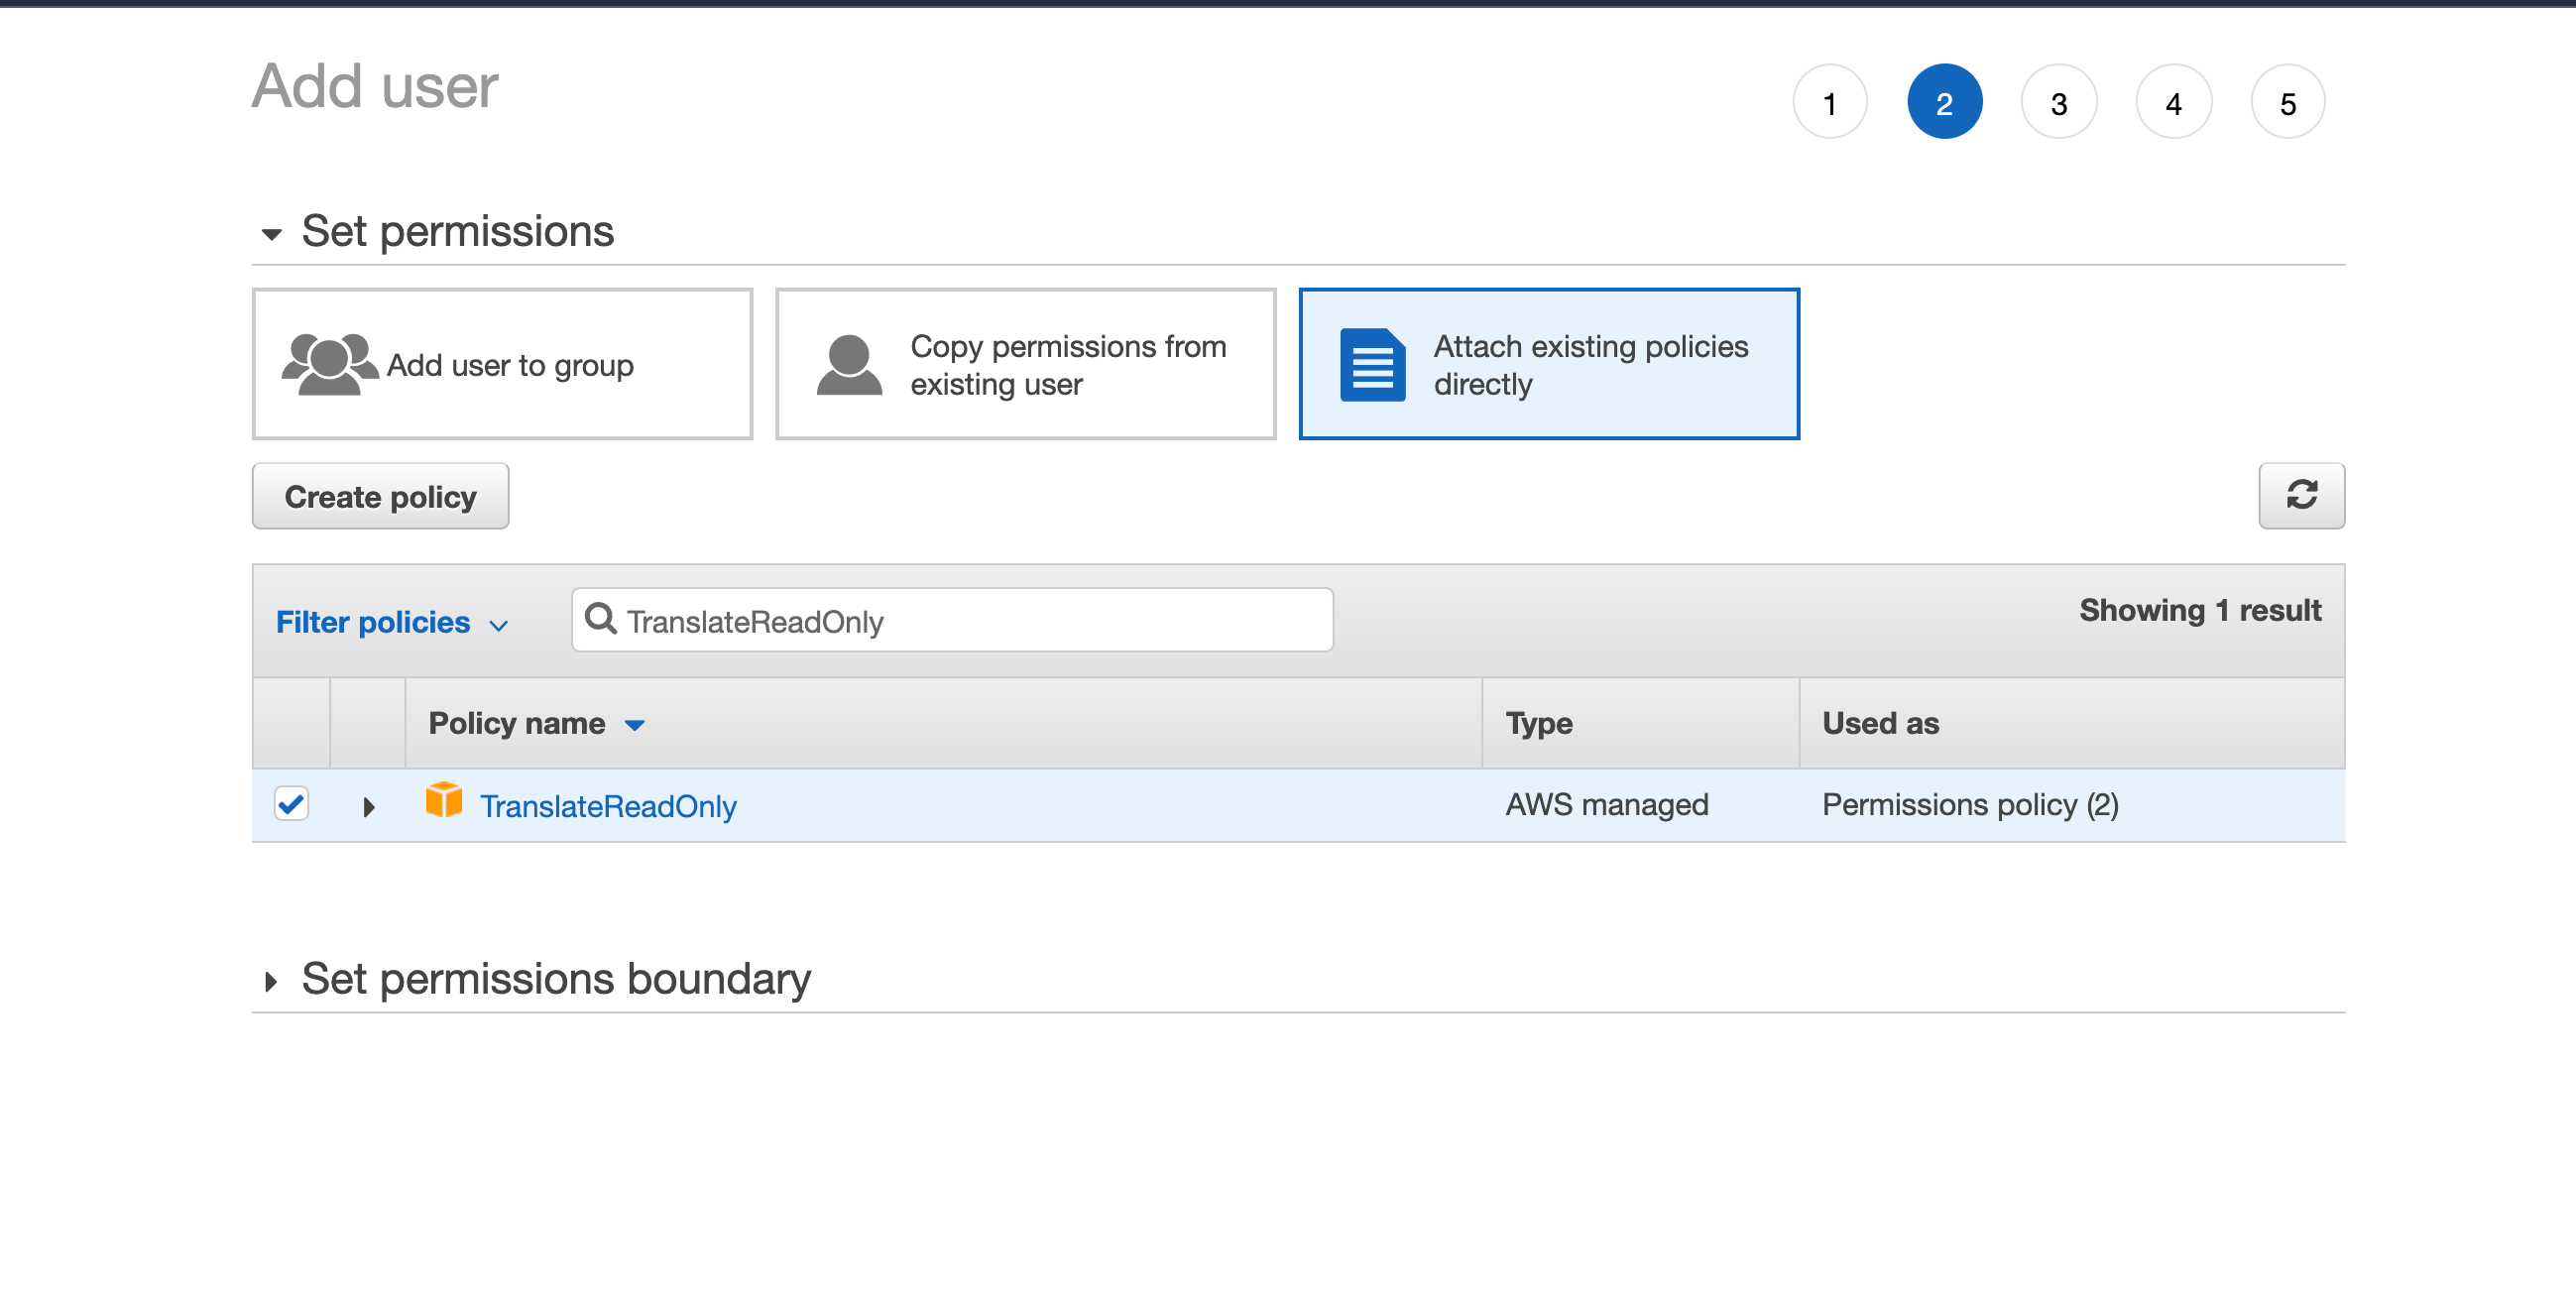Uncheck the TranslateReadOnly policy checkbox
2576x1305 pixels.
click(x=291, y=803)
